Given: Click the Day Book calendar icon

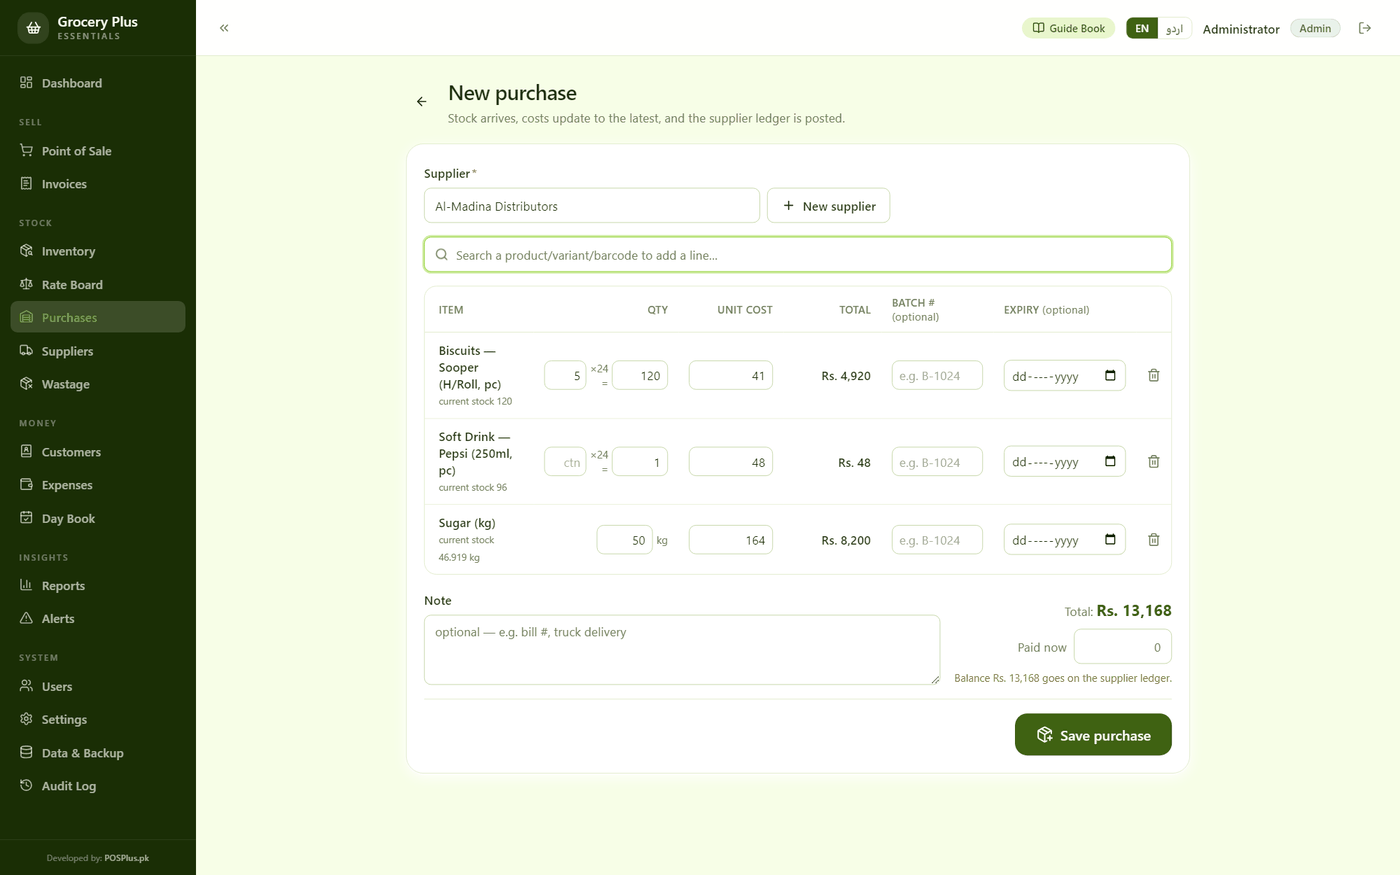Looking at the screenshot, I should click(x=26, y=518).
